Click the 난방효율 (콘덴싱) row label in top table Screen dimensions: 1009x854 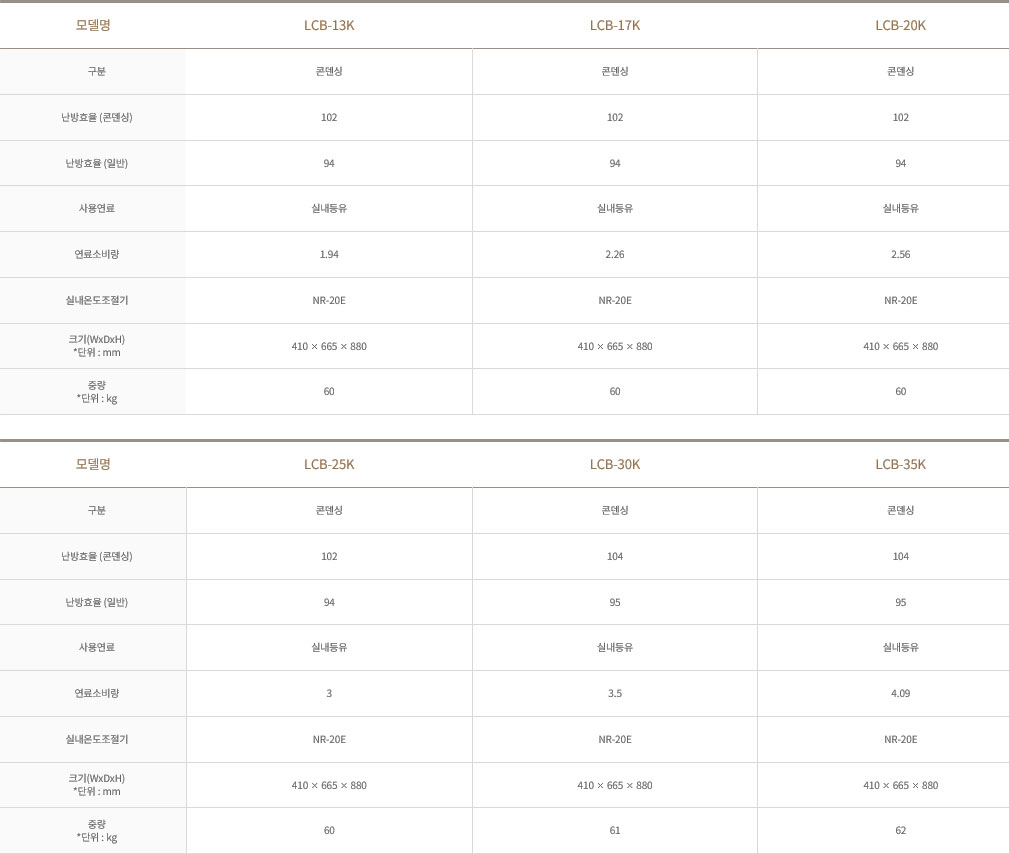tap(97, 117)
